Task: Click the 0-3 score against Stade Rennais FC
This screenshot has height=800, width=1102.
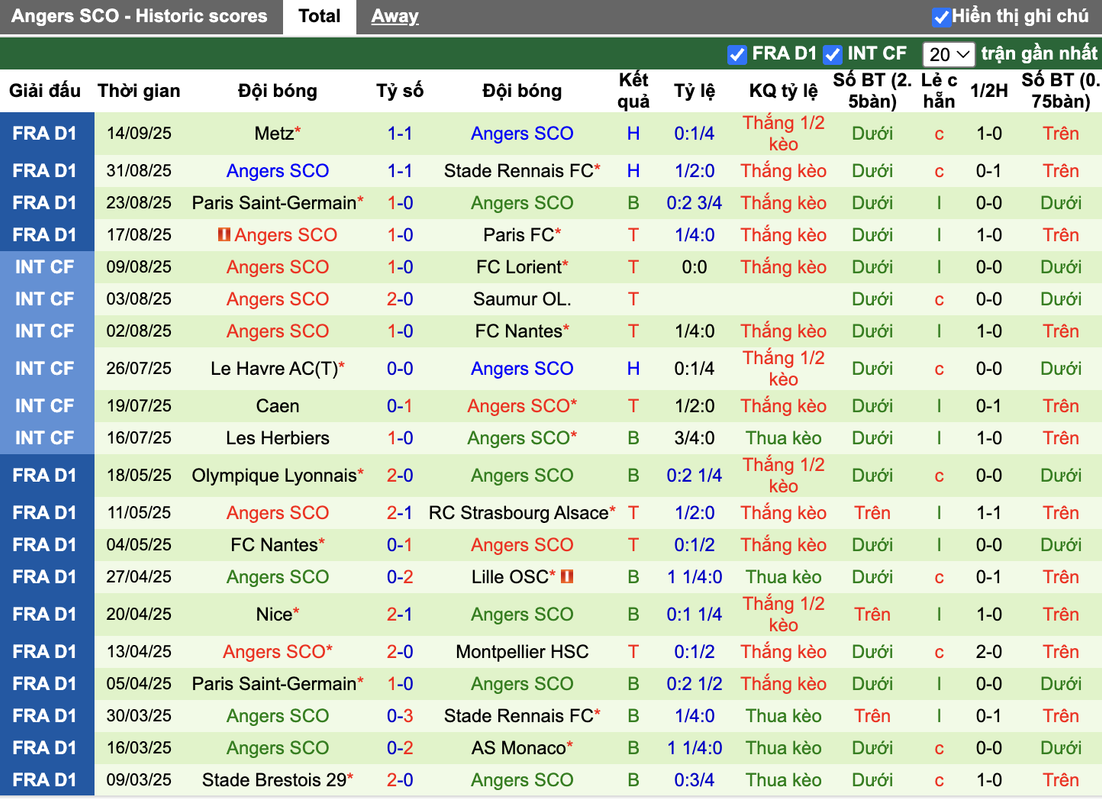Action: point(400,716)
